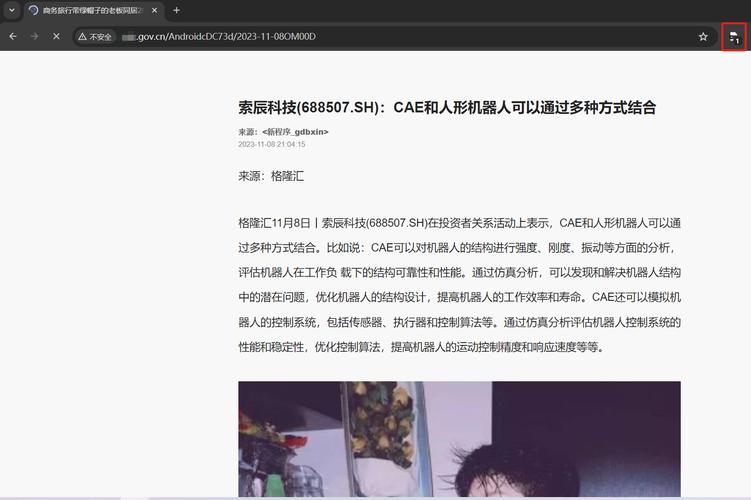The image size is (751, 500).
Task: Open the article image below the text
Action: point(459,439)
